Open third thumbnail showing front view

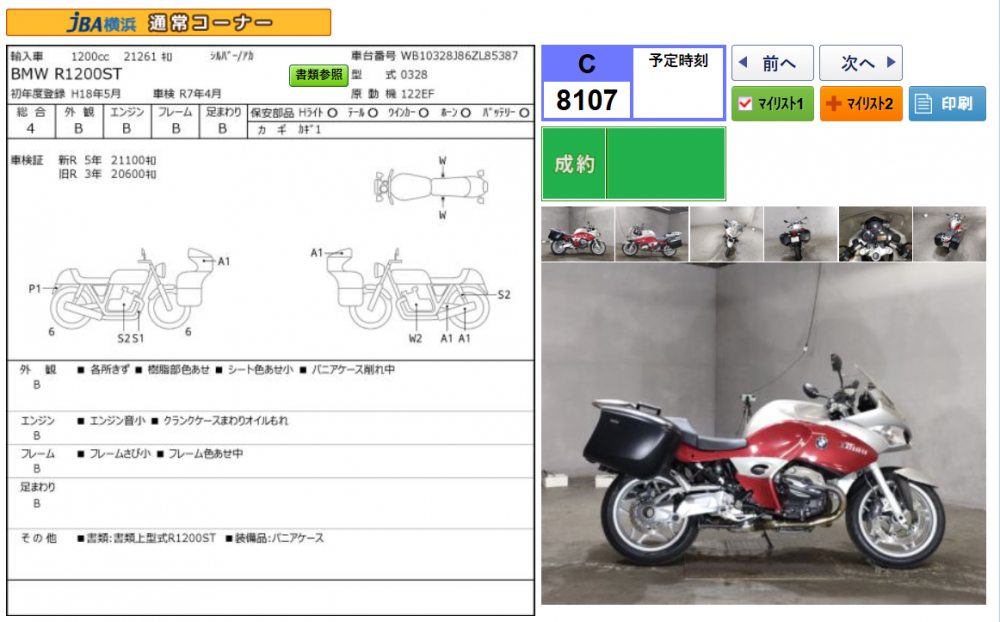(x=726, y=234)
